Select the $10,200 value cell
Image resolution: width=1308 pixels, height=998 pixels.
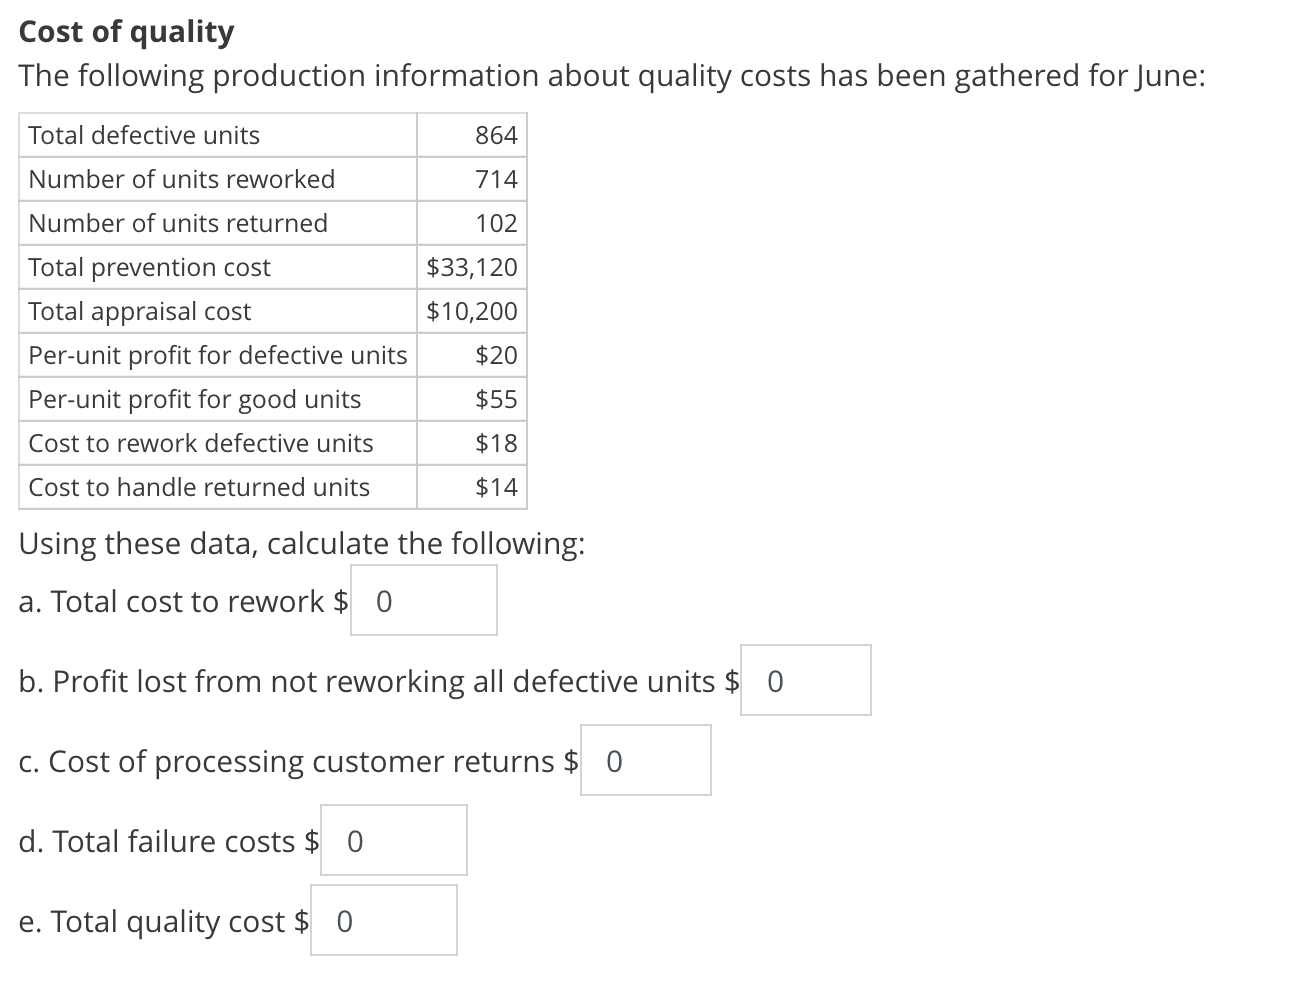pos(472,311)
